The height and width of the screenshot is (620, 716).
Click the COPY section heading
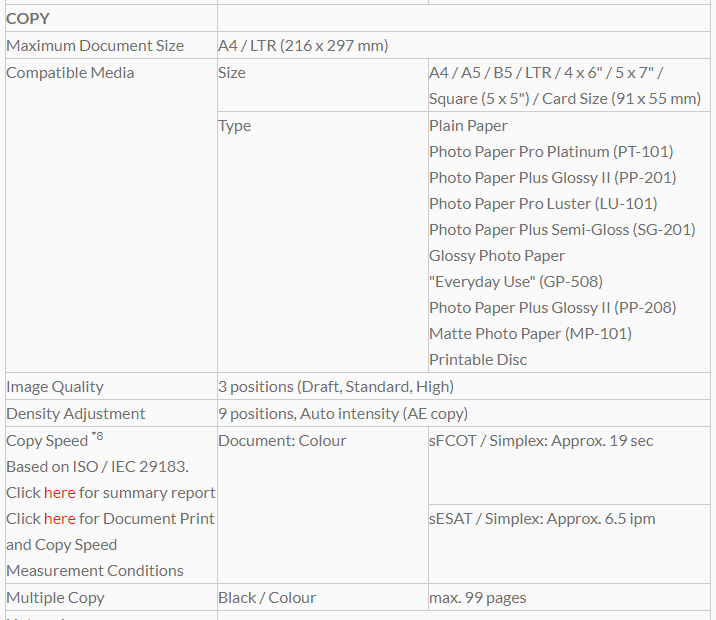(x=28, y=18)
